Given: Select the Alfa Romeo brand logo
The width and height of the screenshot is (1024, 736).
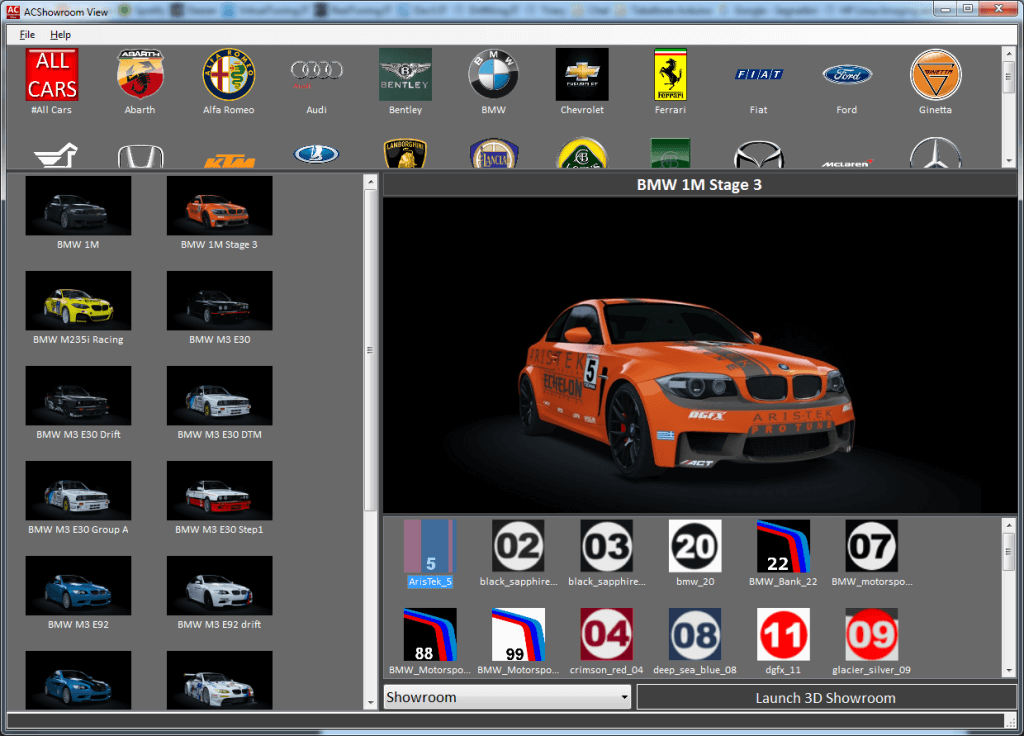Looking at the screenshot, I should click(229, 74).
